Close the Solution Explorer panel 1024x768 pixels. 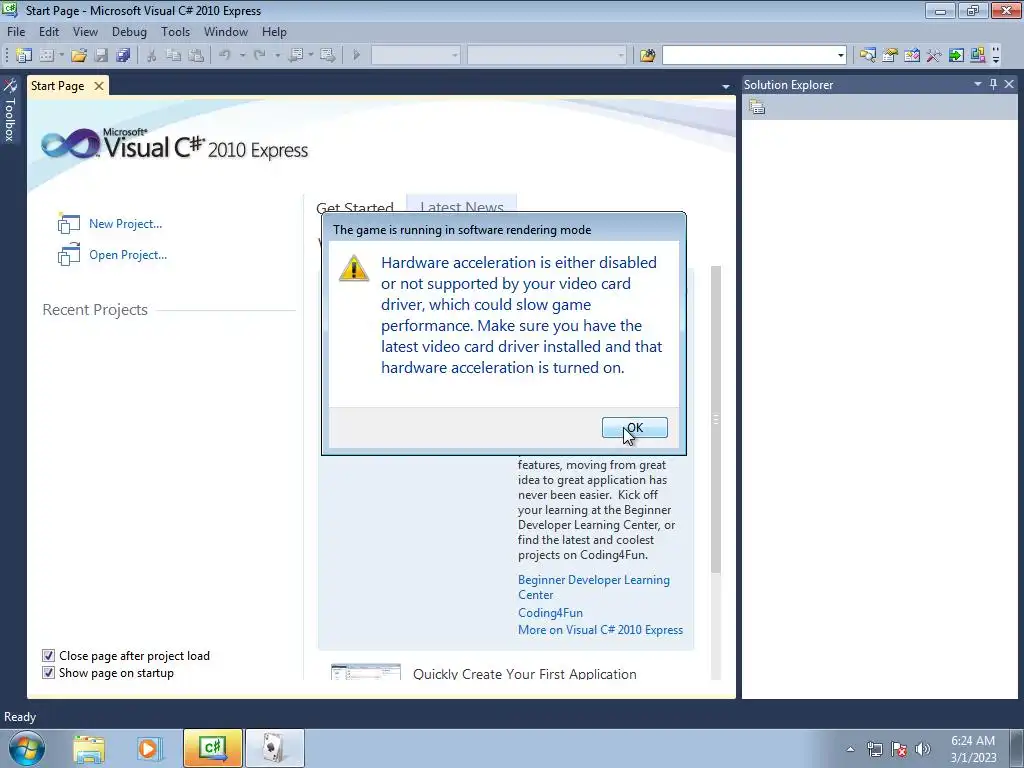point(1009,84)
